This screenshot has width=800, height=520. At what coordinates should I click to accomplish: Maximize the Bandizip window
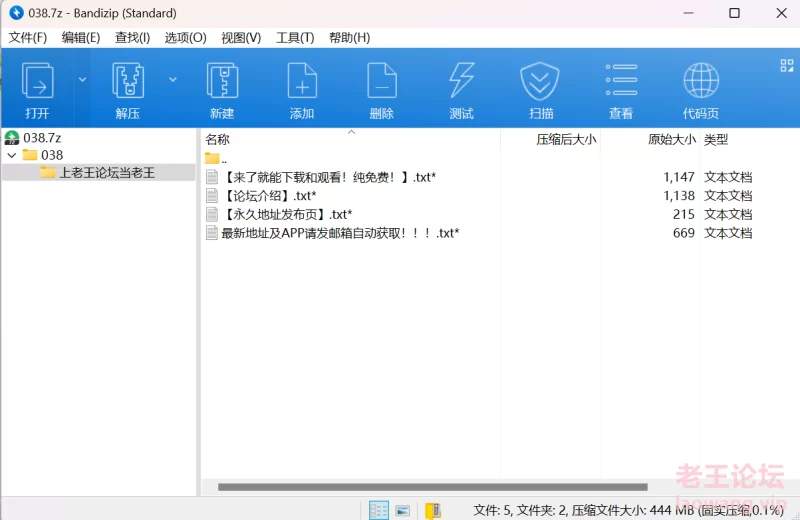(734, 13)
